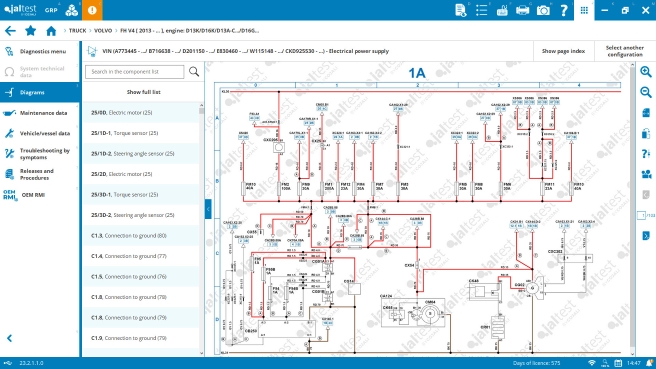
Task: Click the zoom out magnifier icon
Action: click(x=646, y=92)
